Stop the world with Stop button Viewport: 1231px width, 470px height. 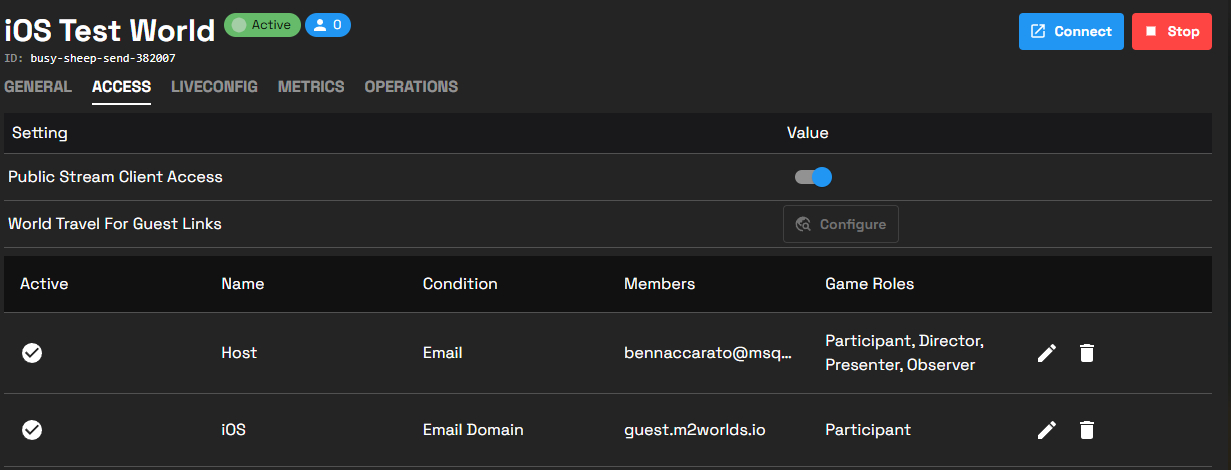[1172, 31]
